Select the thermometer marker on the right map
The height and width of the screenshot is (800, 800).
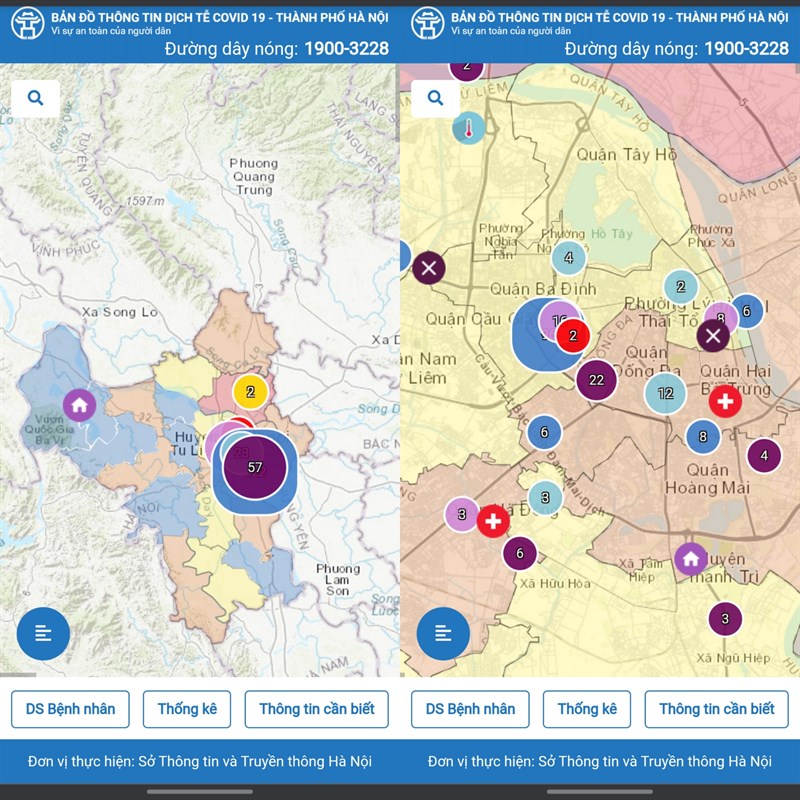pyautogui.click(x=468, y=127)
